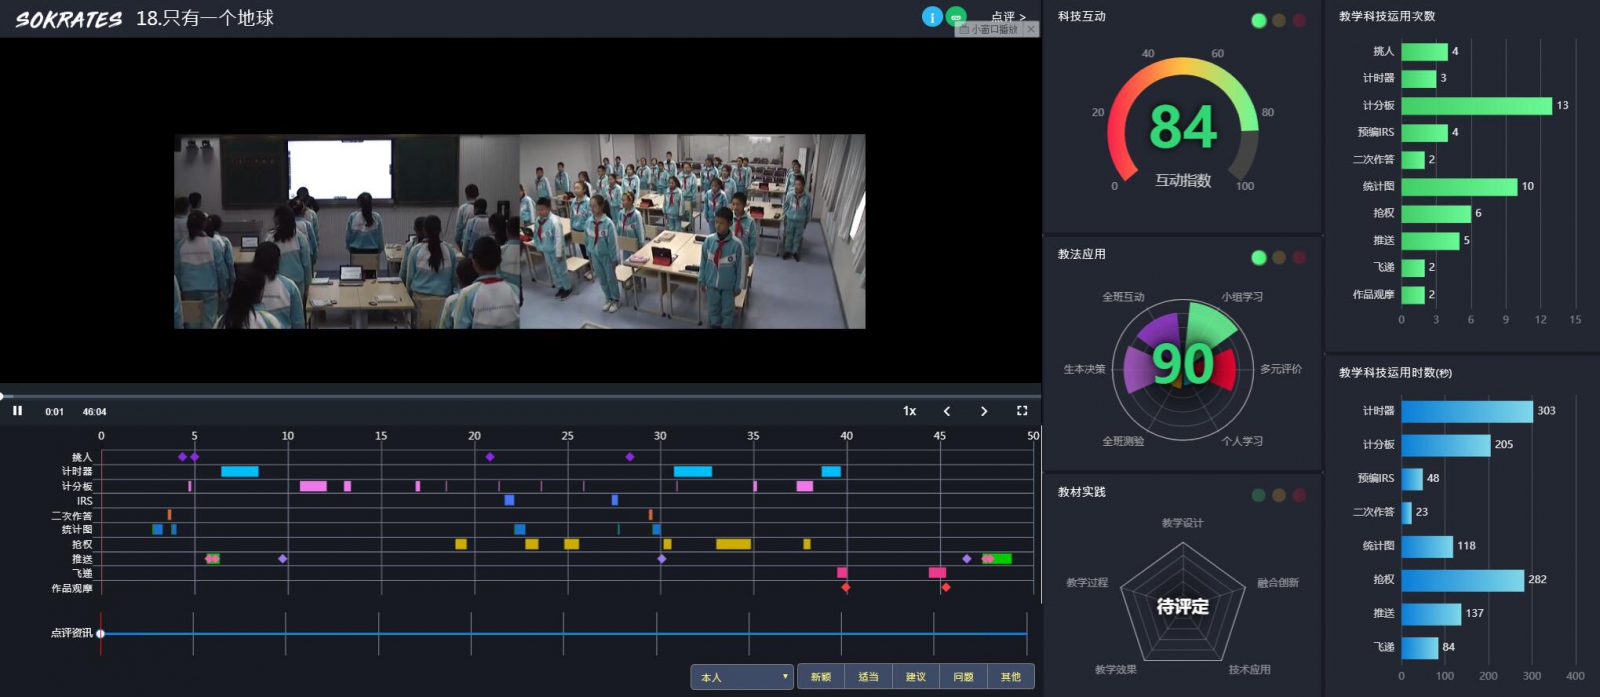
Task: Close the 小窗口播放 popup
Action: pos(1031,30)
